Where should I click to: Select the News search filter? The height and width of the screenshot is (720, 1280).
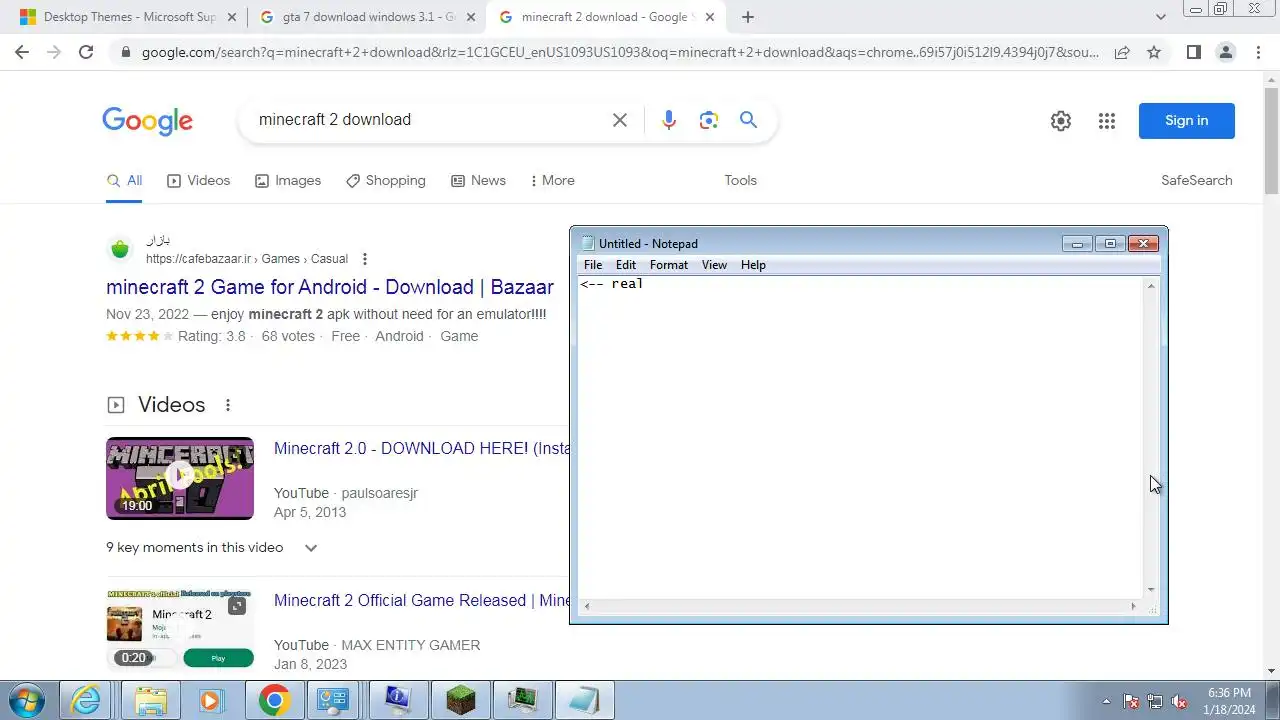(x=478, y=181)
